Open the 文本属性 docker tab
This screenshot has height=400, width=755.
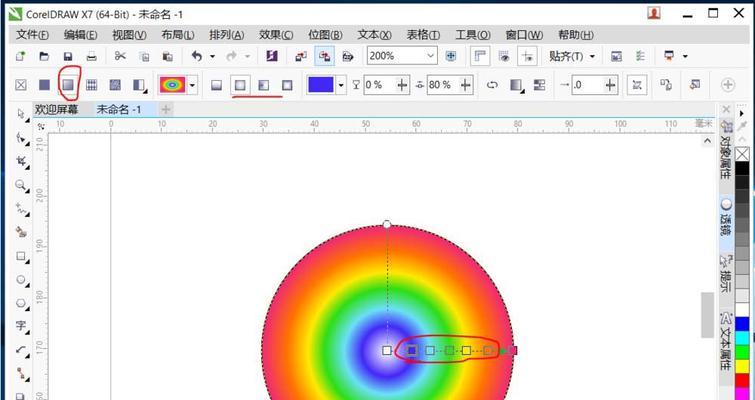coord(726,342)
